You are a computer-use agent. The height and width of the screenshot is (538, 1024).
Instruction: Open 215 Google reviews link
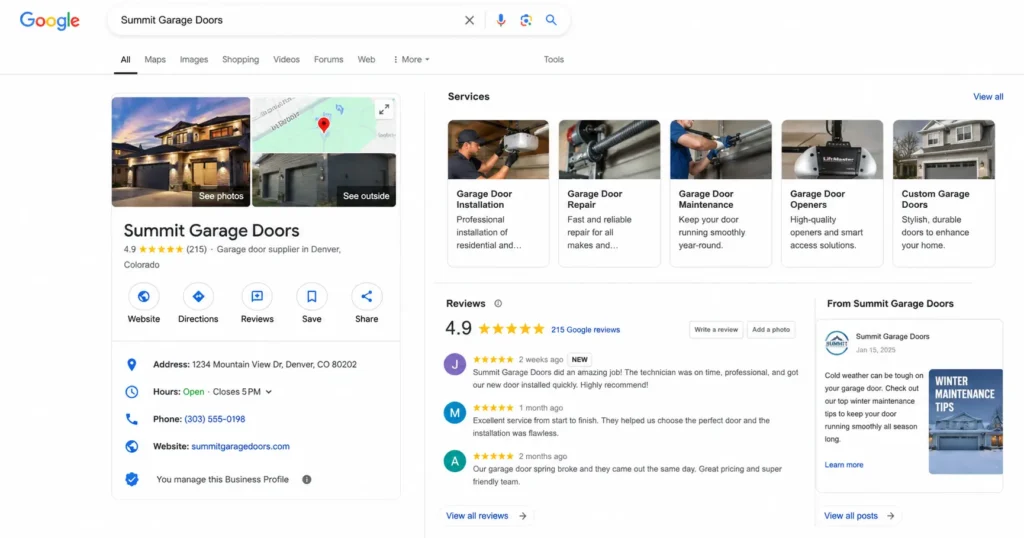pos(585,330)
